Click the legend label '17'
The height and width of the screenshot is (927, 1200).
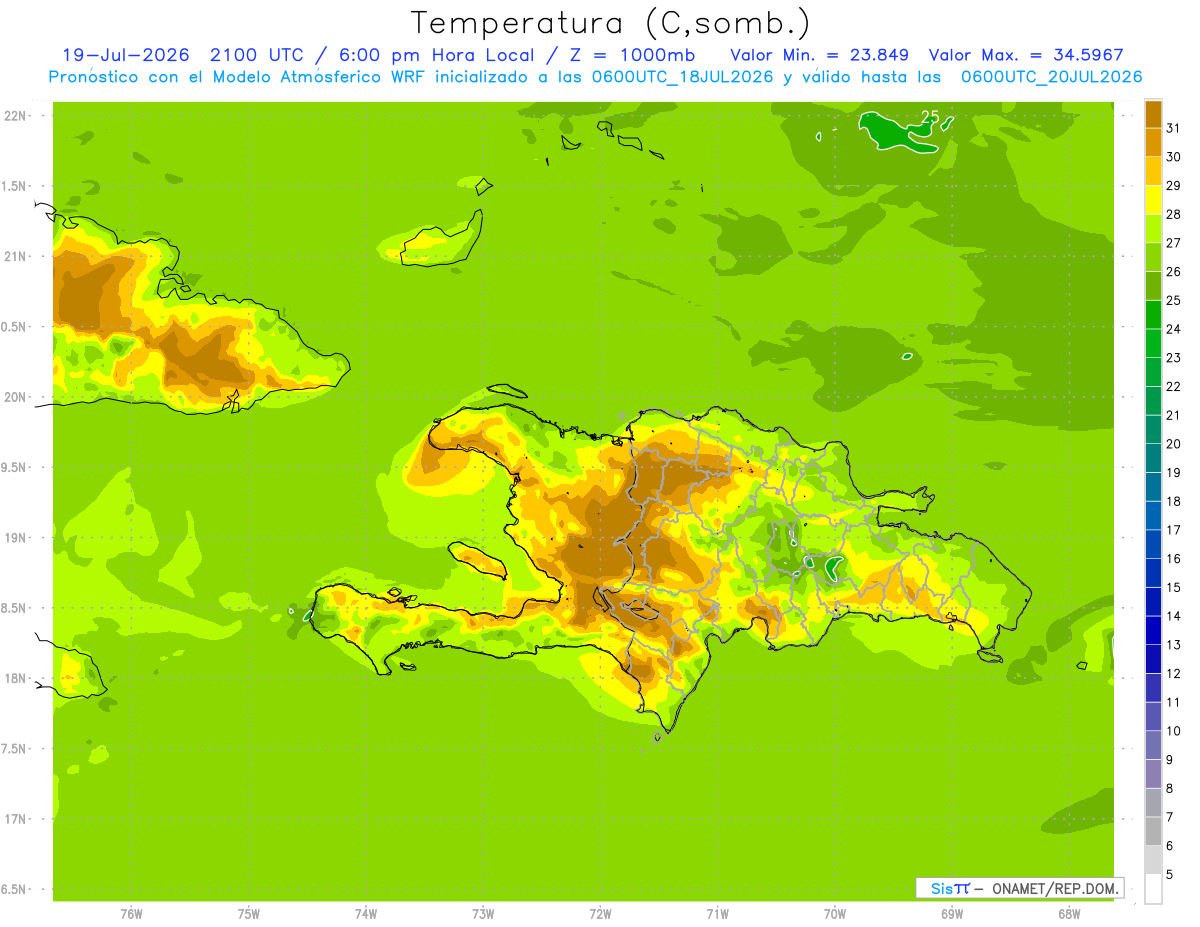[x=1173, y=530]
